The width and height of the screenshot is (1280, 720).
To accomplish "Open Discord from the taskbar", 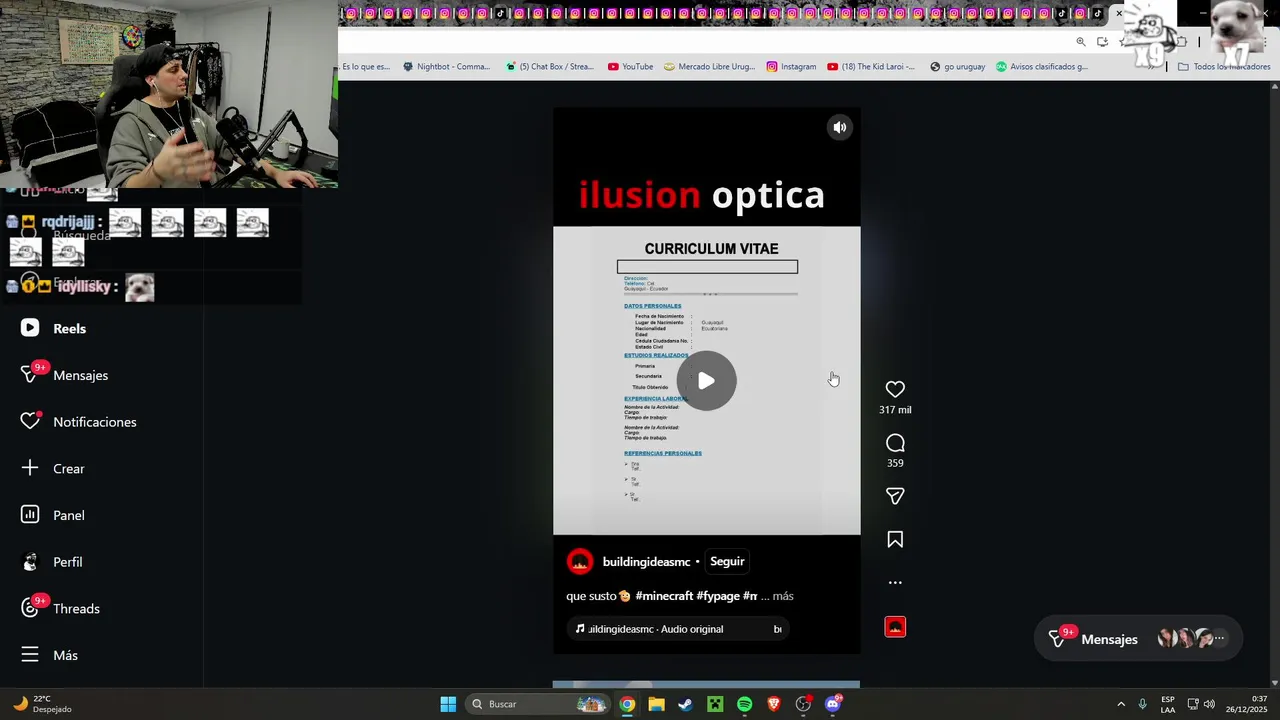I will pyautogui.click(x=833, y=704).
